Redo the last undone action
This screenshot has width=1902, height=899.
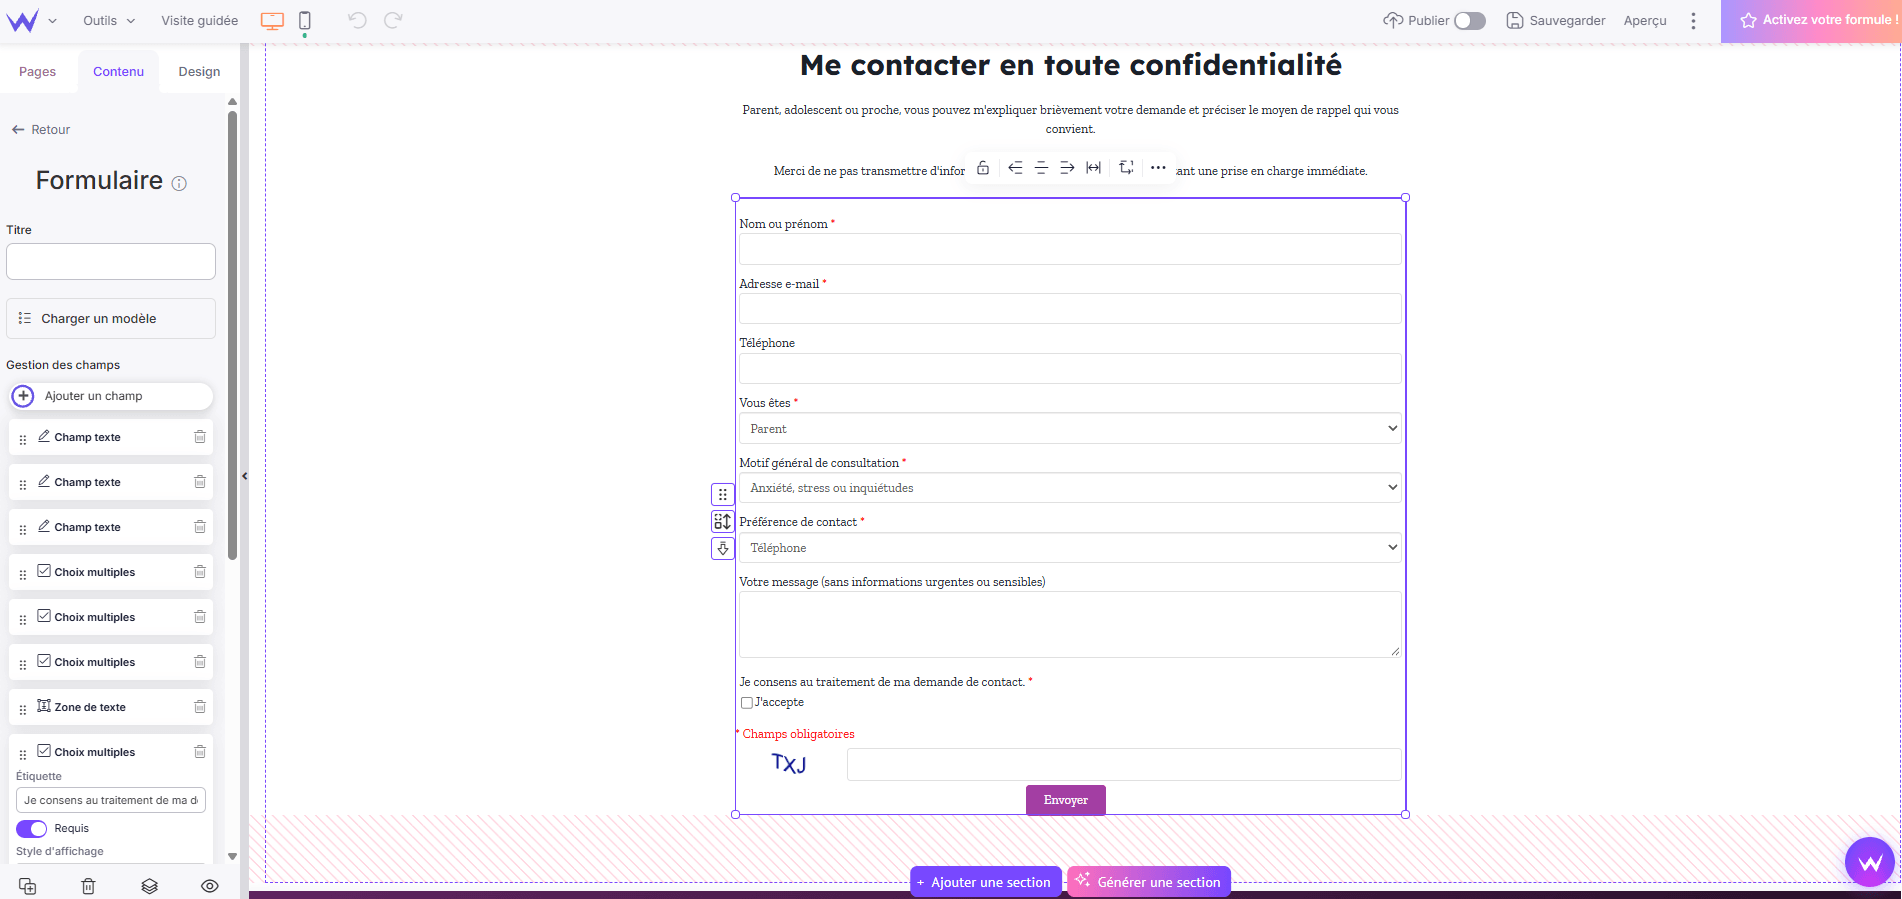point(393,20)
